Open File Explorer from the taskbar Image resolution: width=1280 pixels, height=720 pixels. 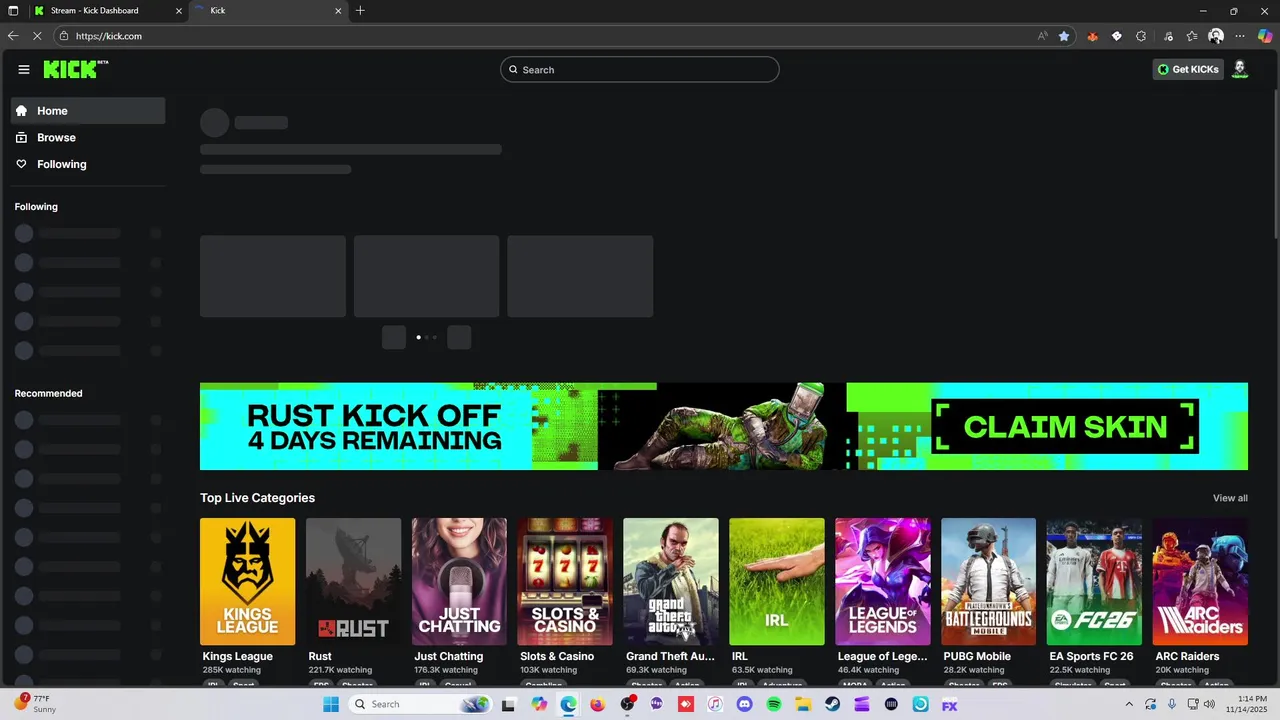803,704
